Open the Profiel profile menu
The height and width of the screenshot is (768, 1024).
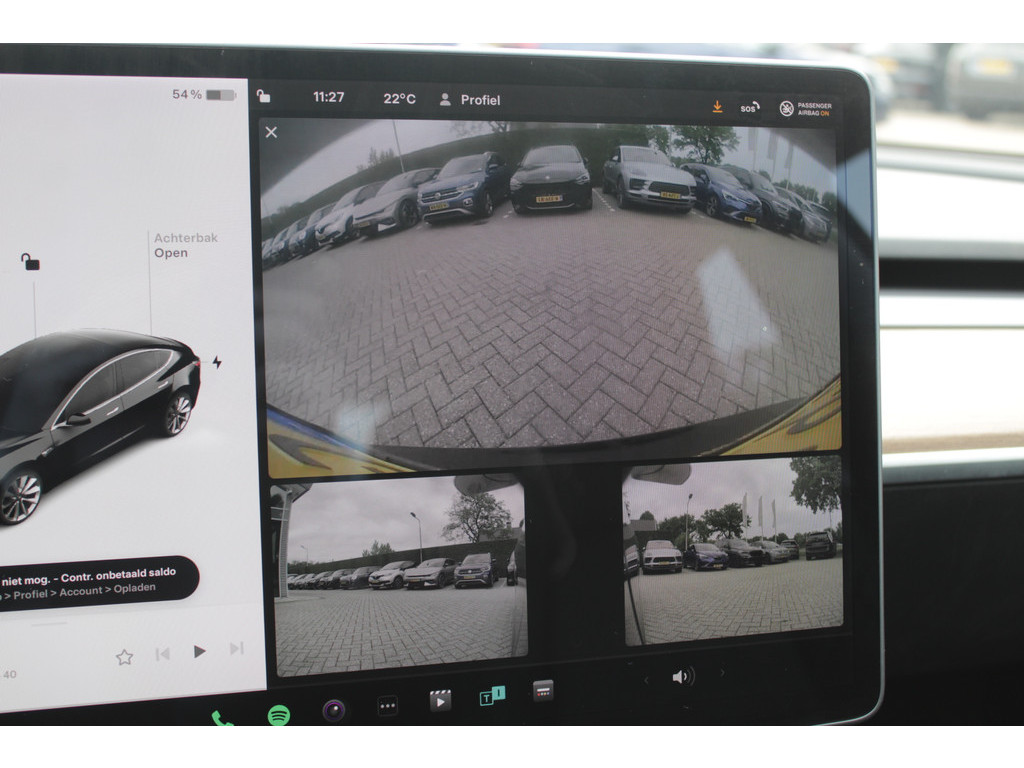click(470, 100)
